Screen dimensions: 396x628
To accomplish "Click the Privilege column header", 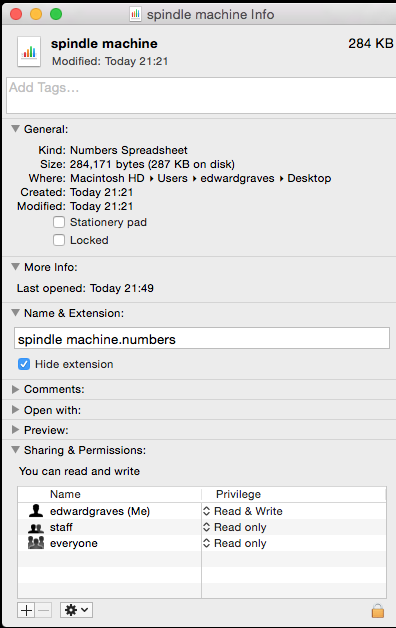I will point(238,494).
